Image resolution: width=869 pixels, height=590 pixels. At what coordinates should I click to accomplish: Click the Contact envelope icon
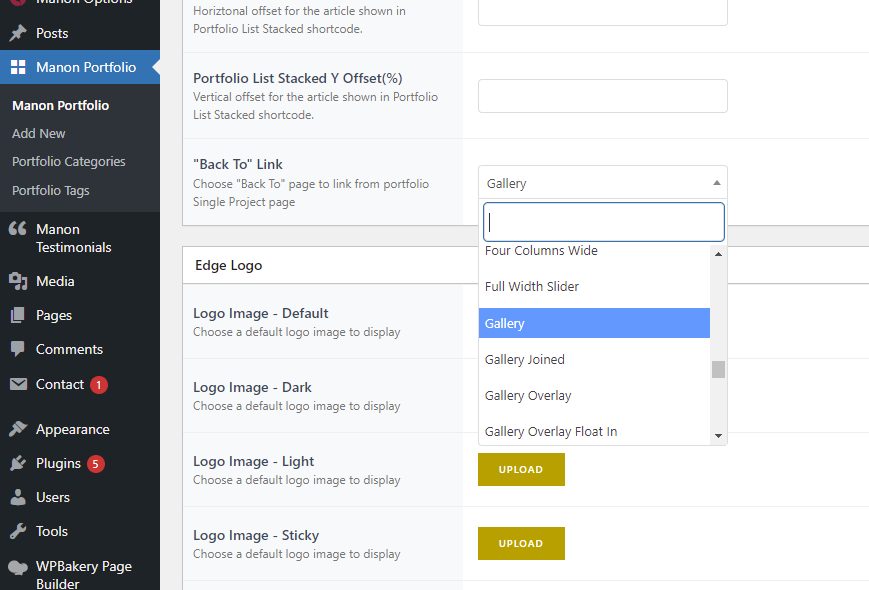[x=18, y=384]
